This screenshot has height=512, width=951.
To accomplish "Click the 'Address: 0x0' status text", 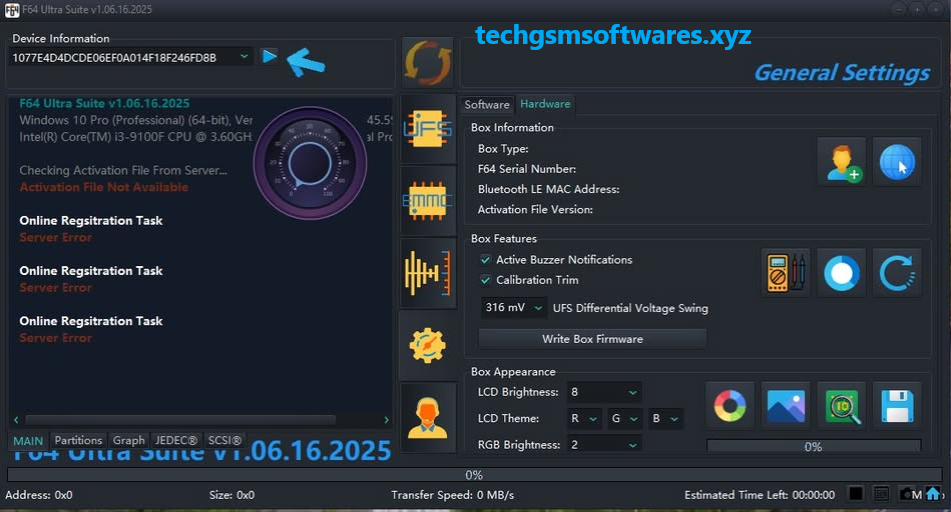I will pyautogui.click(x=39, y=495).
